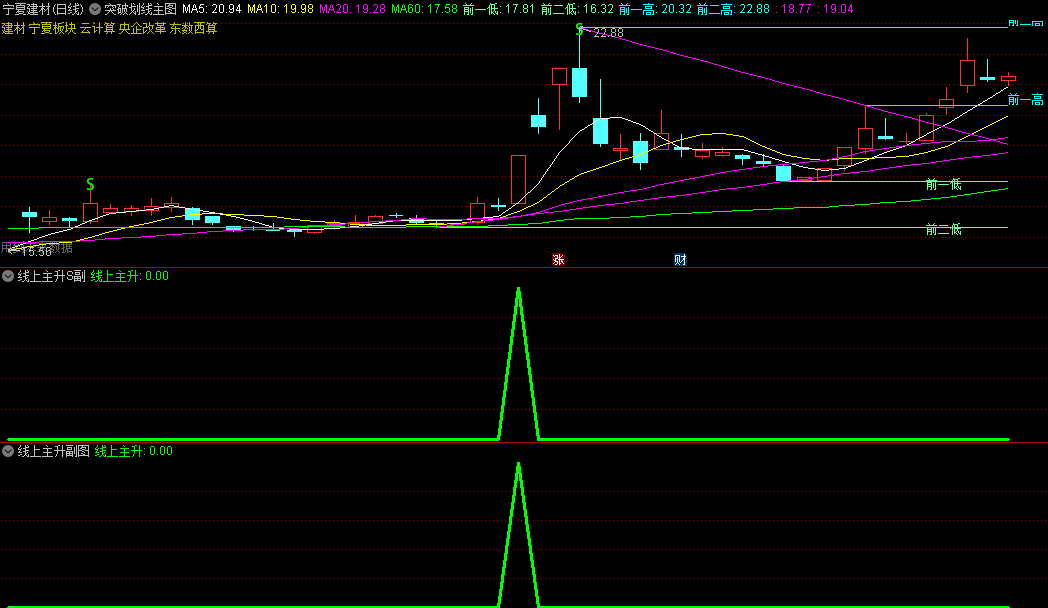Click the 突破划线主图 indicator name

140,9
